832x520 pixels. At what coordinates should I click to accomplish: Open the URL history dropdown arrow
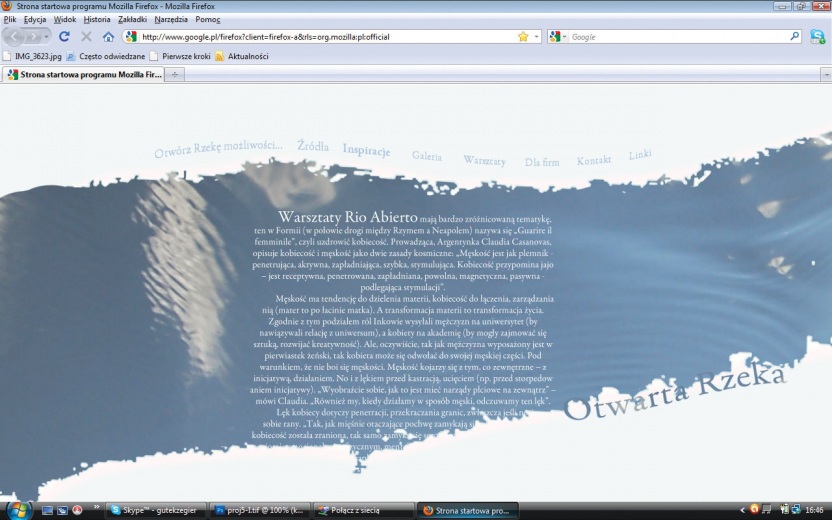[x=536, y=37]
